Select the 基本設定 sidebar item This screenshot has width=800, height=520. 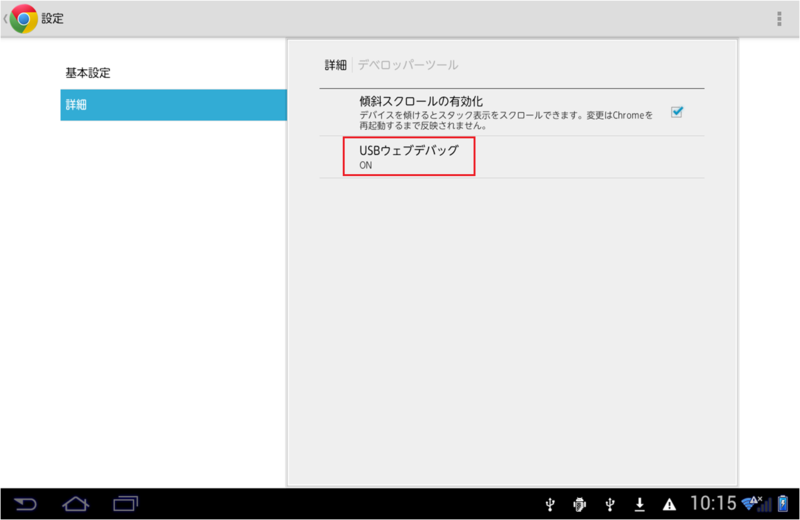(x=173, y=73)
